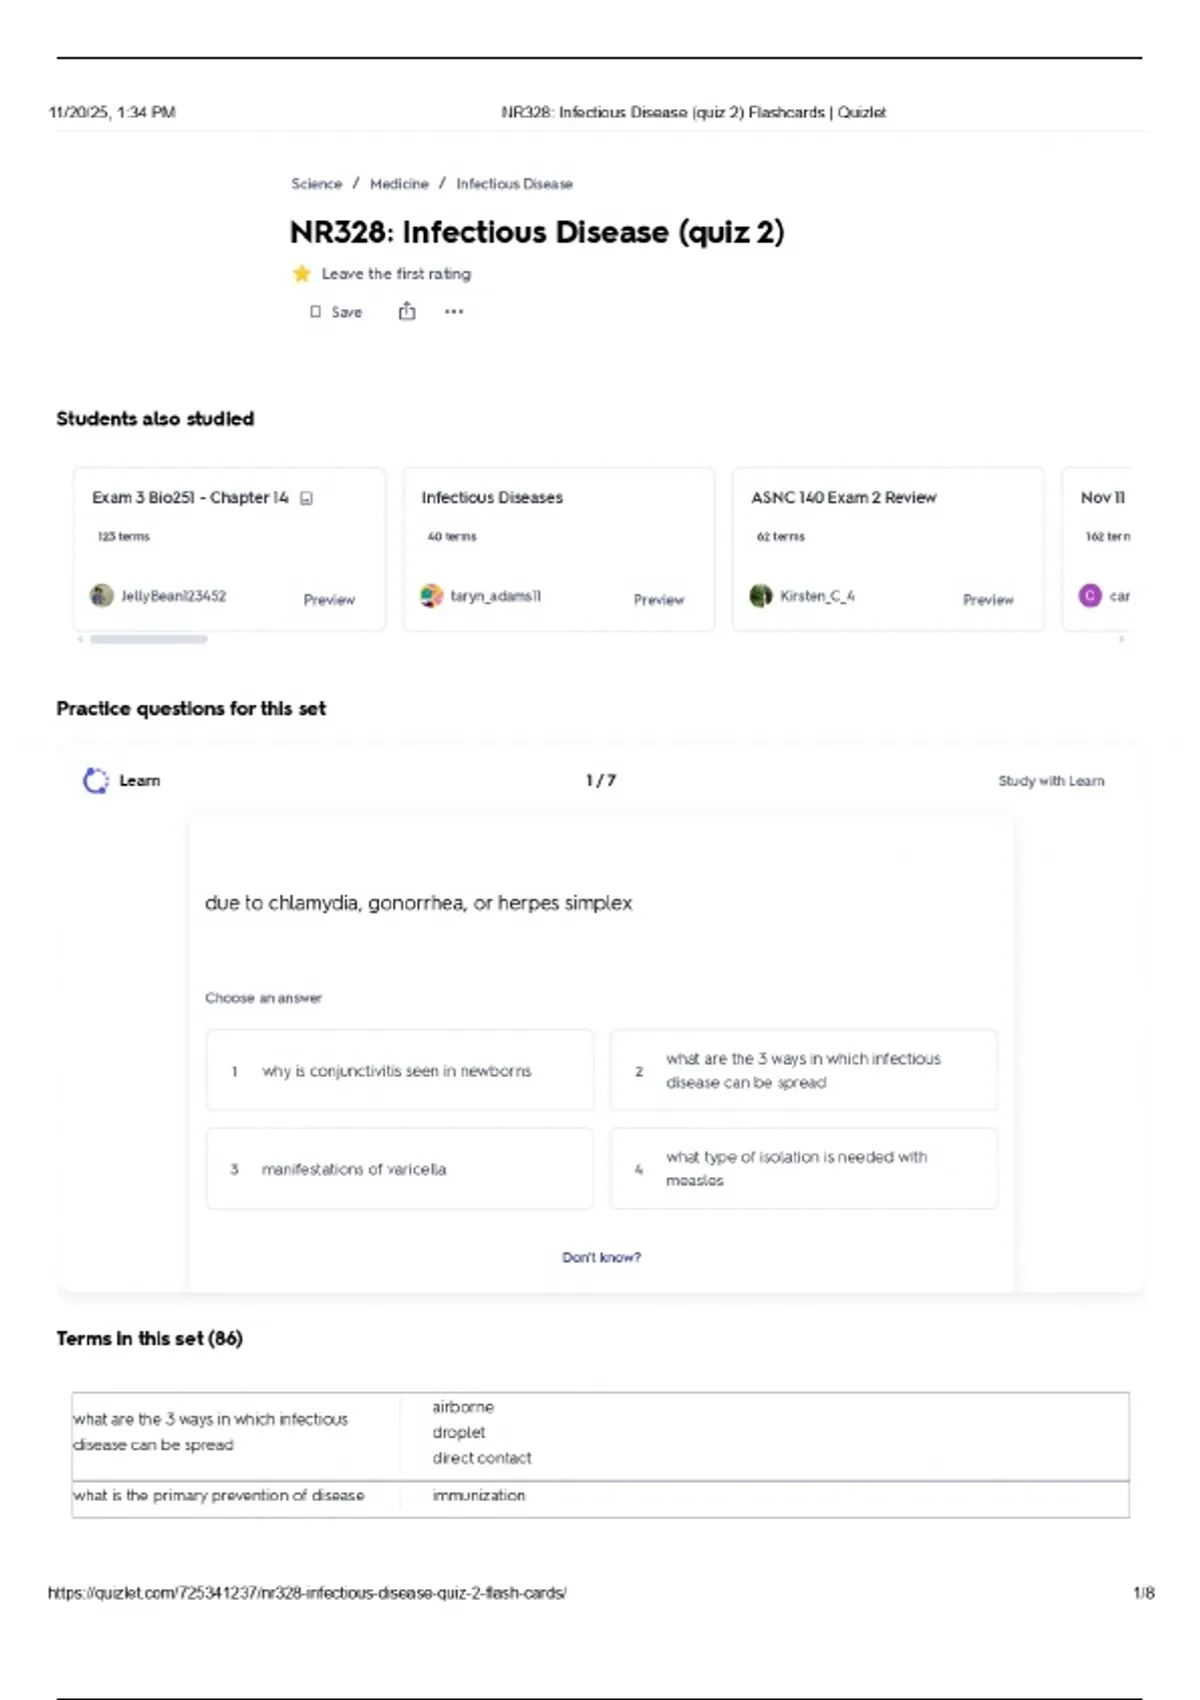Click the horizontal scrollbar under study sets
The height and width of the screenshot is (1700, 1200).
tap(149, 639)
